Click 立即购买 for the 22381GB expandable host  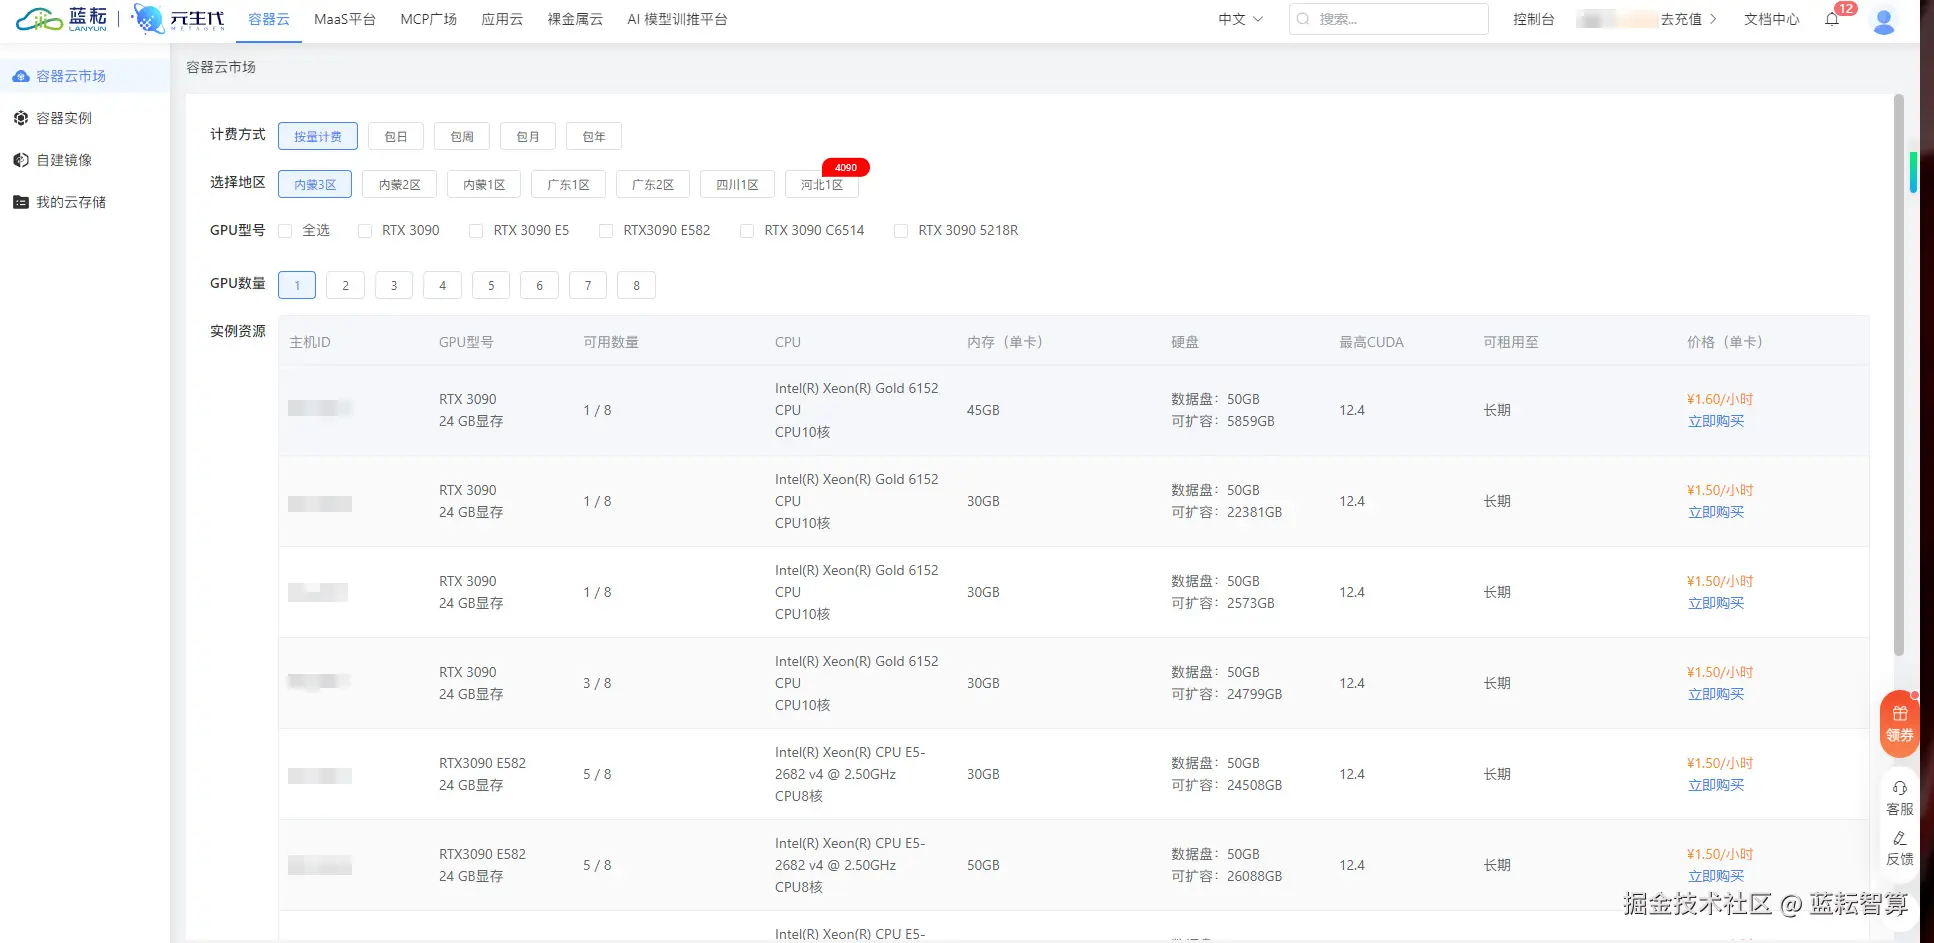[1716, 512]
